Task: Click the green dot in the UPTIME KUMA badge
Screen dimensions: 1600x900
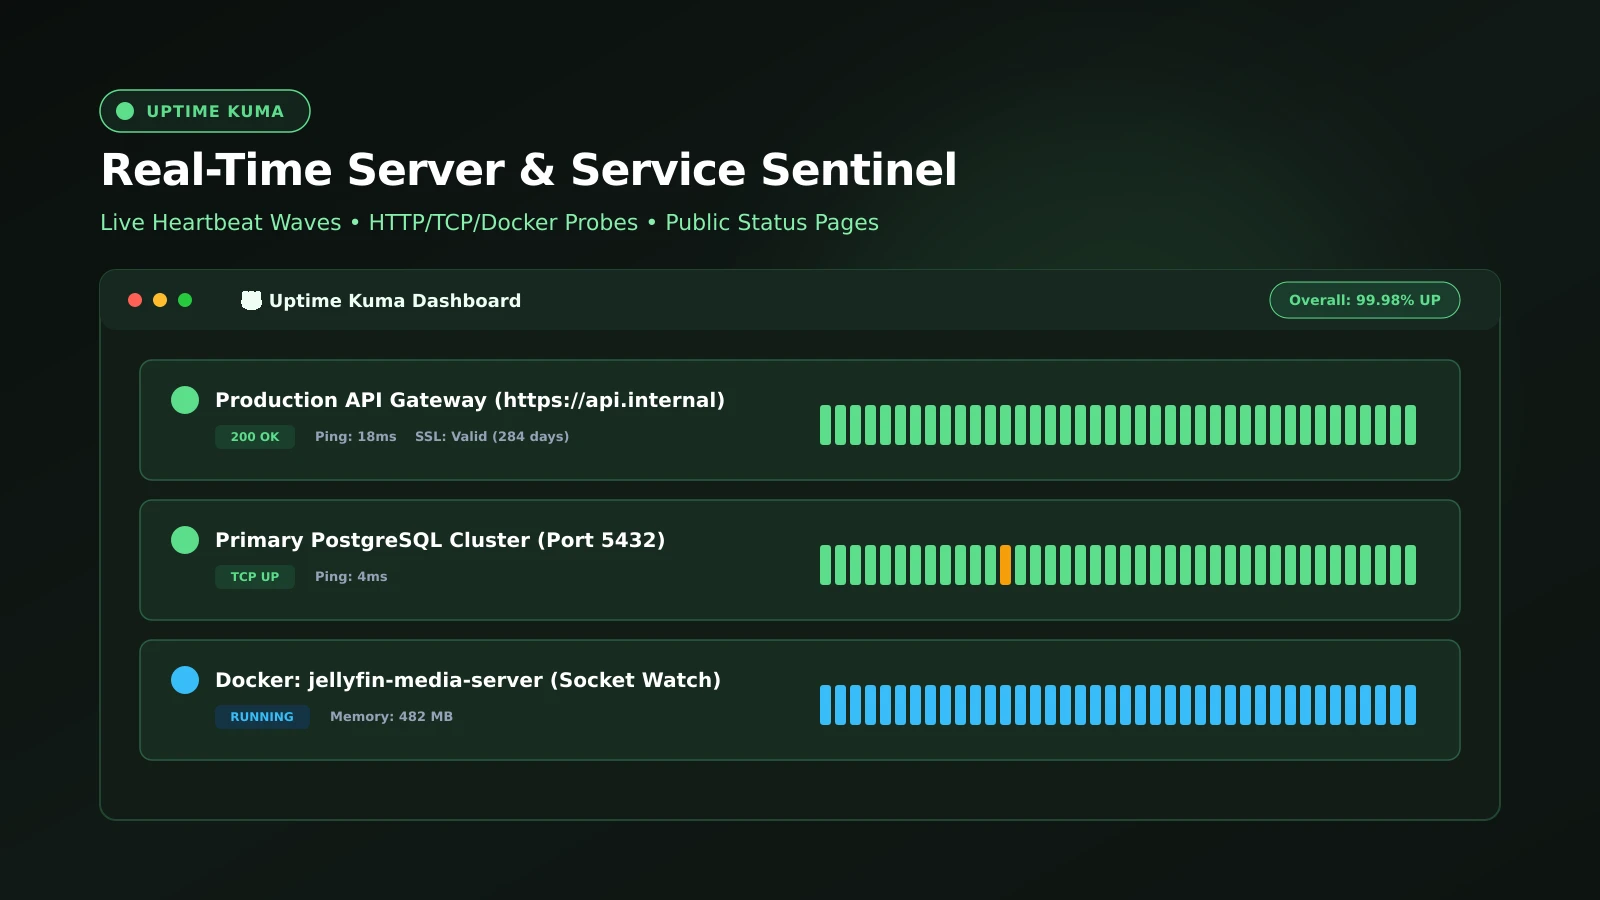Action: click(x=125, y=111)
